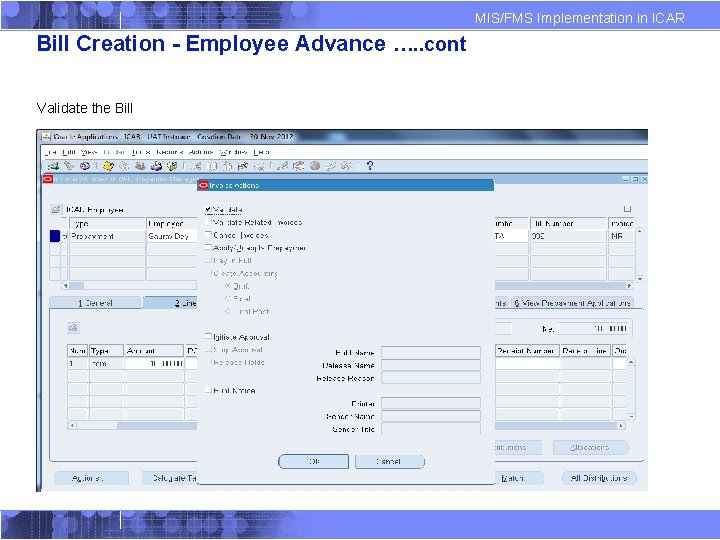Click the Release Reason input field
The image size is (720, 540).
(x=431, y=377)
